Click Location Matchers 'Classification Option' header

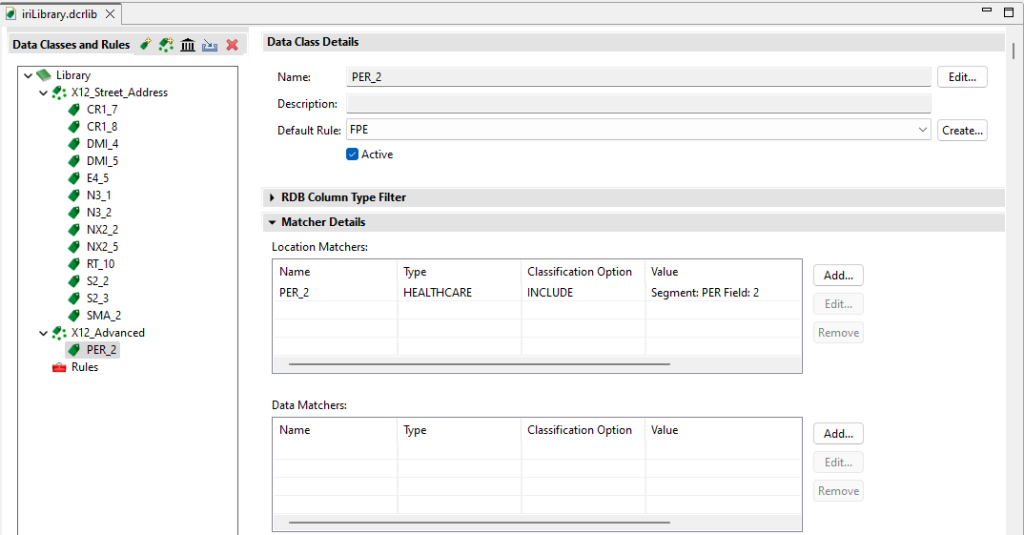[579, 272]
